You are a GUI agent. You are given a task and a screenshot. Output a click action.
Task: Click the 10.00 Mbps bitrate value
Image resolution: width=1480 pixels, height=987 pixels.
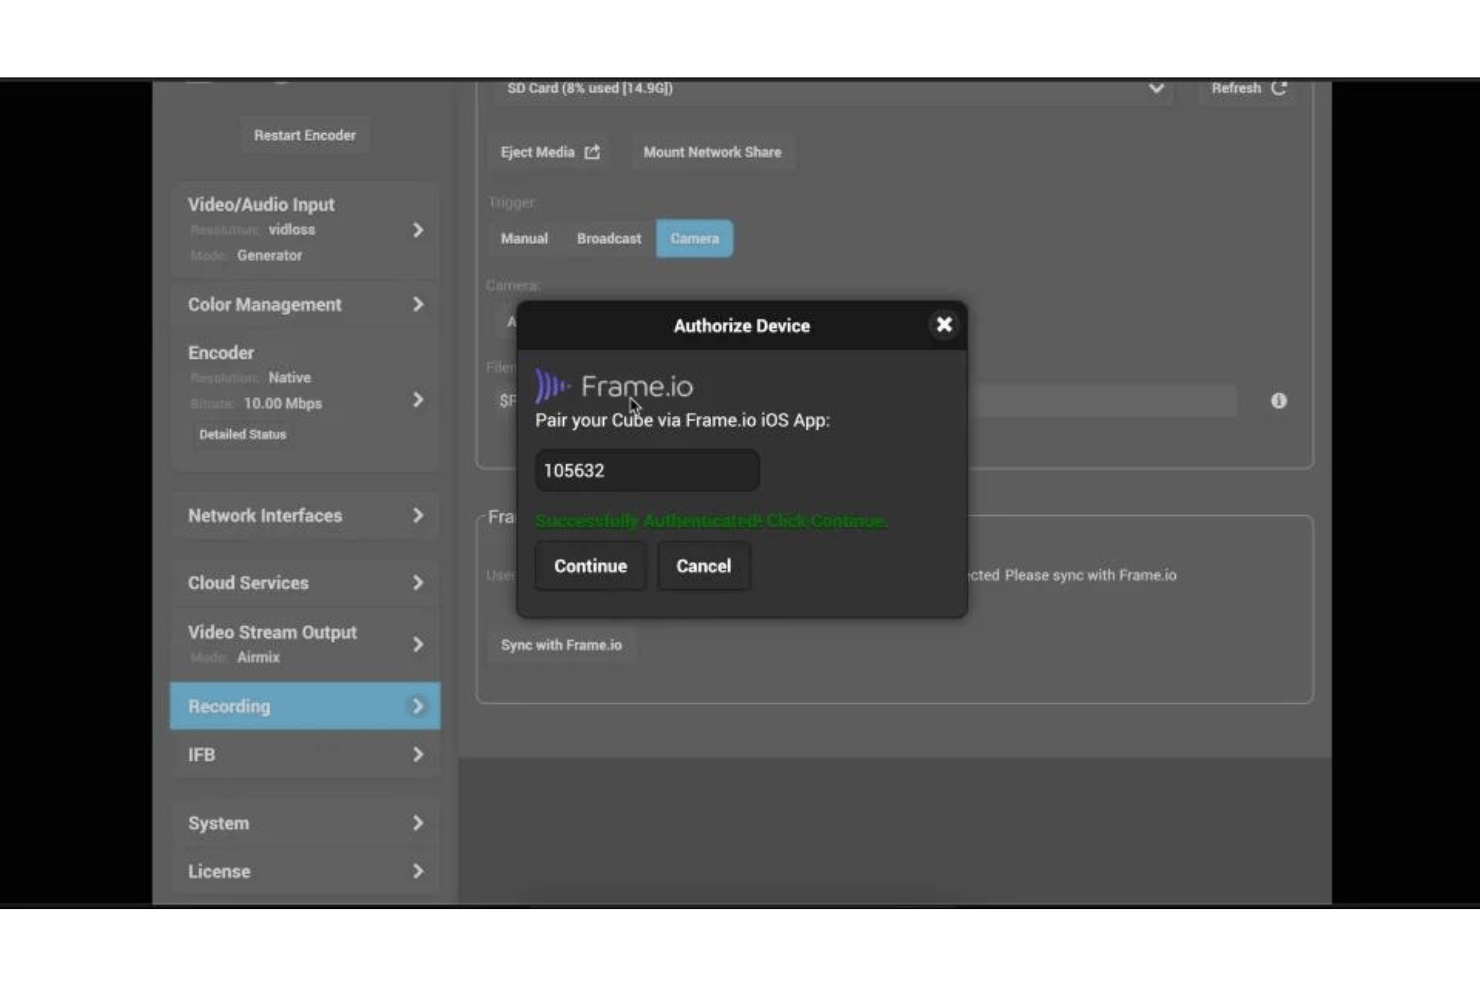coord(283,404)
